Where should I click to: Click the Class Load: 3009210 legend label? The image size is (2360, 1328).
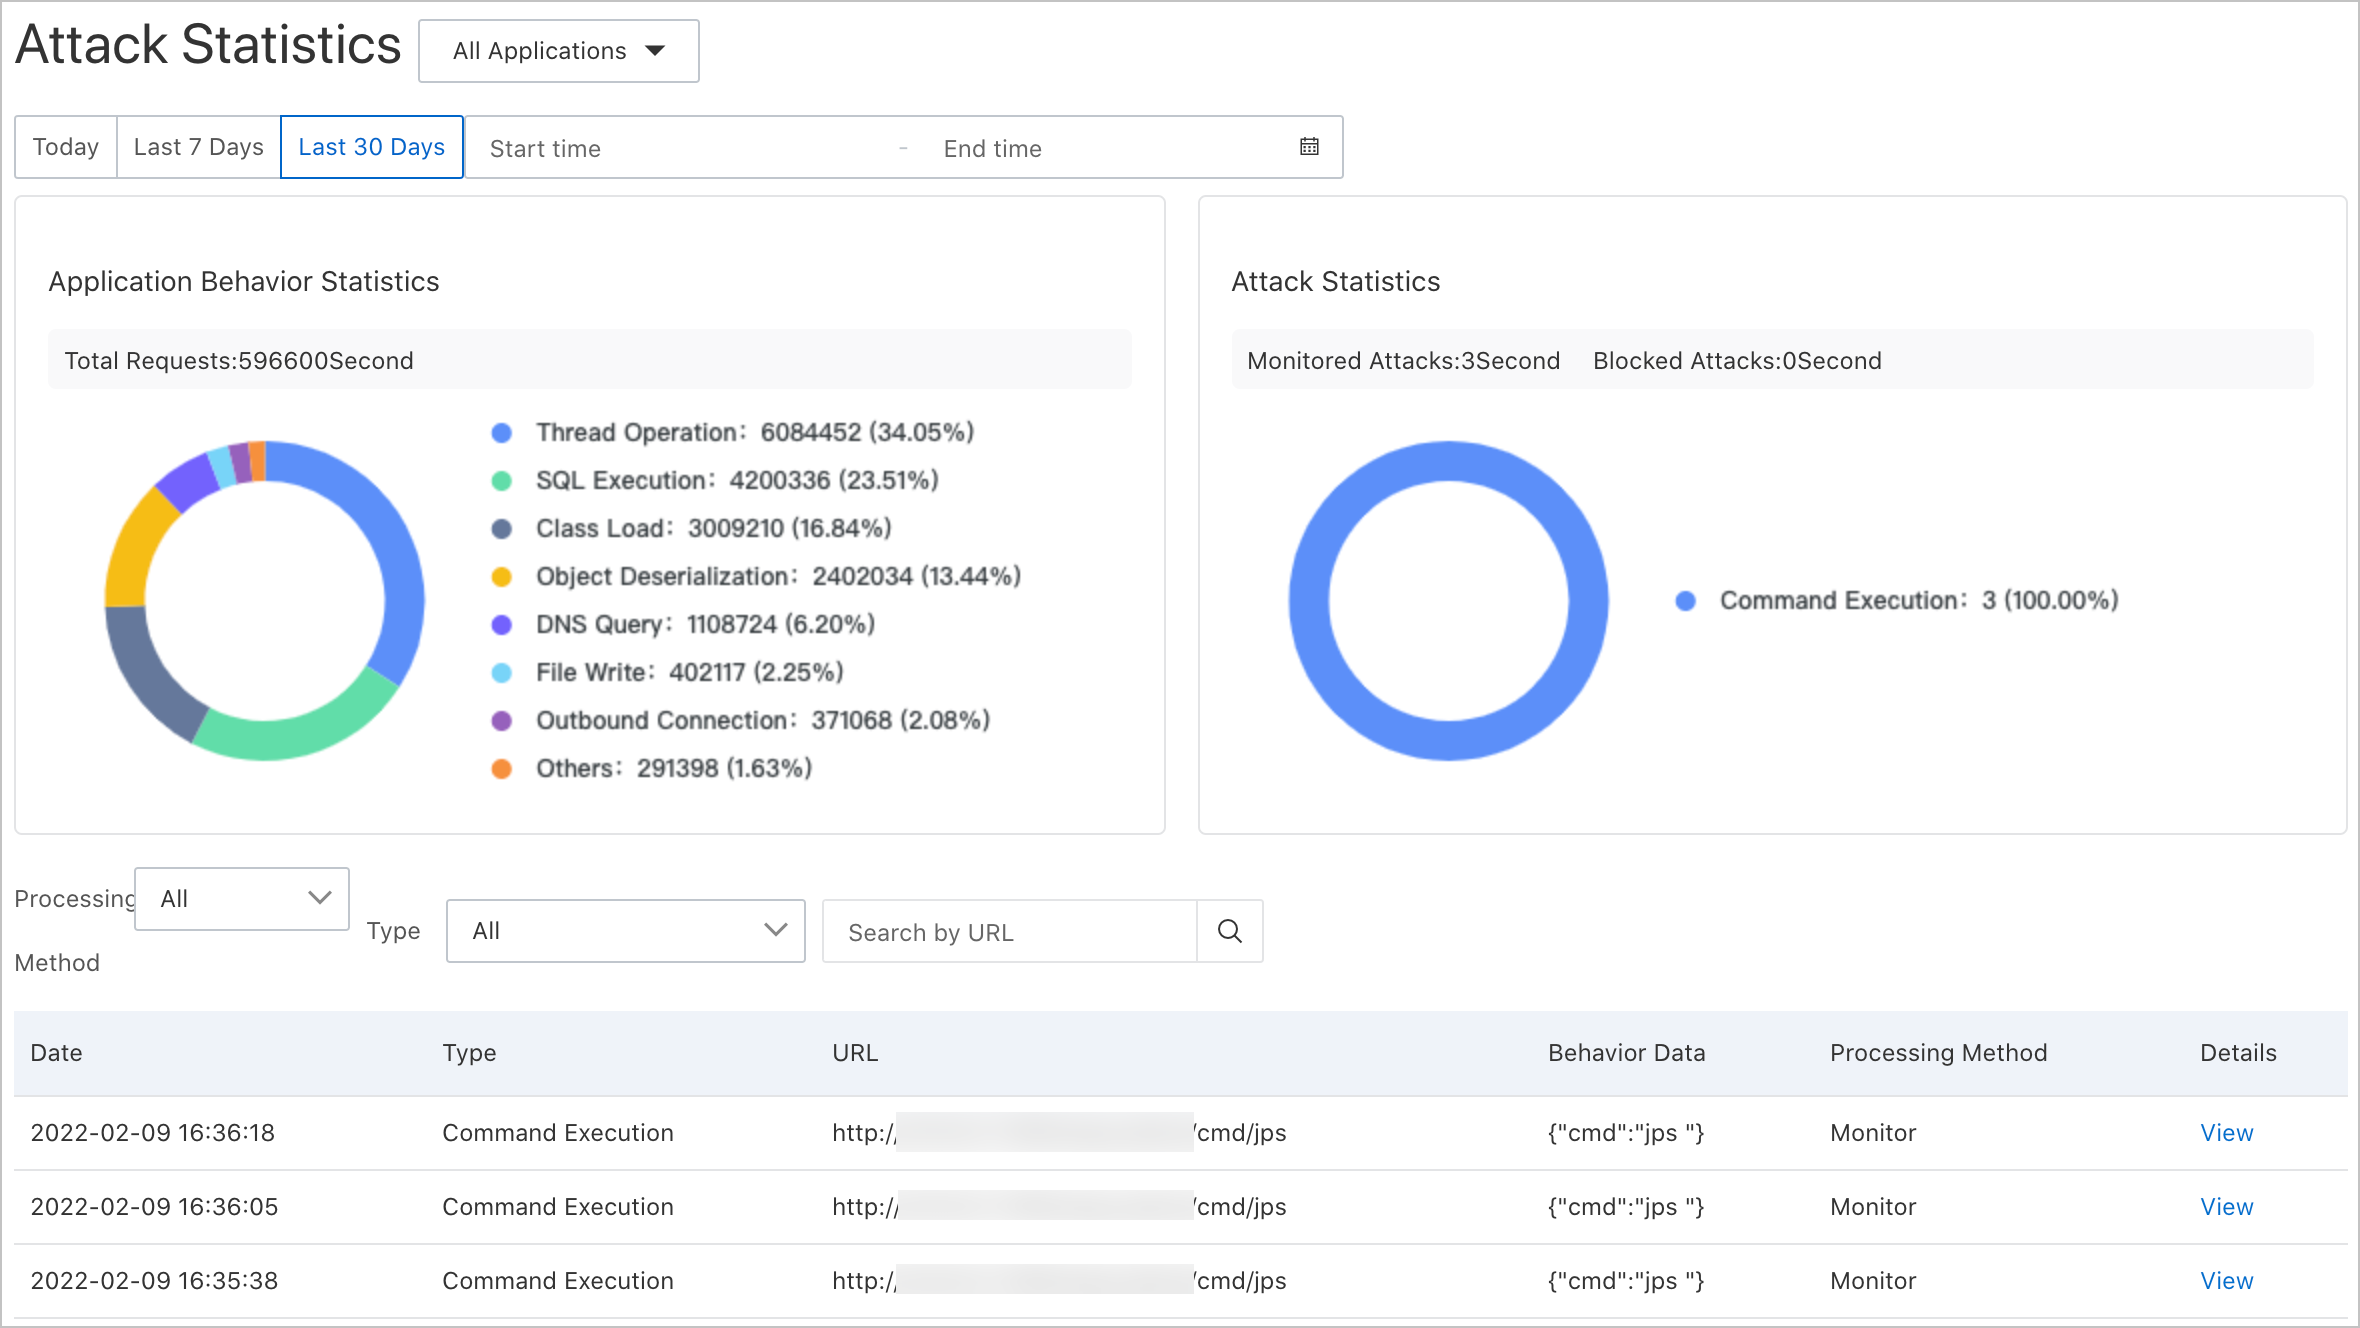714,529
